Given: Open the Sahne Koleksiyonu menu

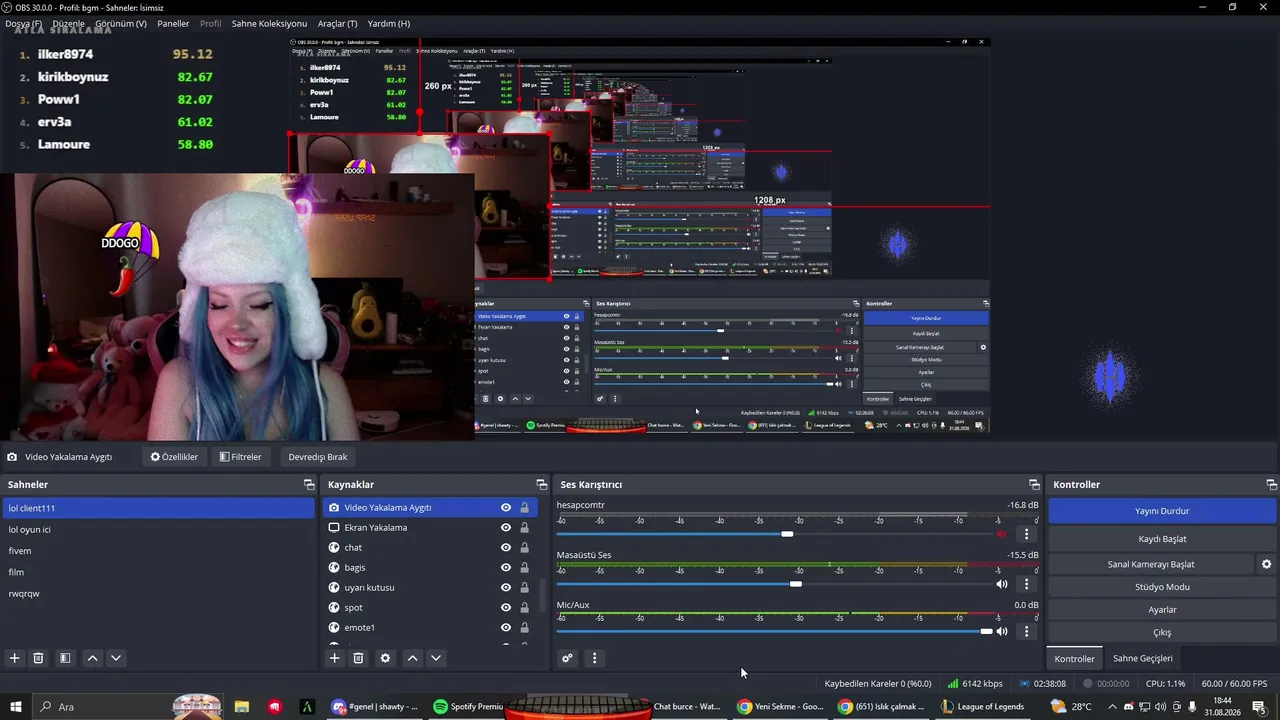Looking at the screenshot, I should click(269, 23).
